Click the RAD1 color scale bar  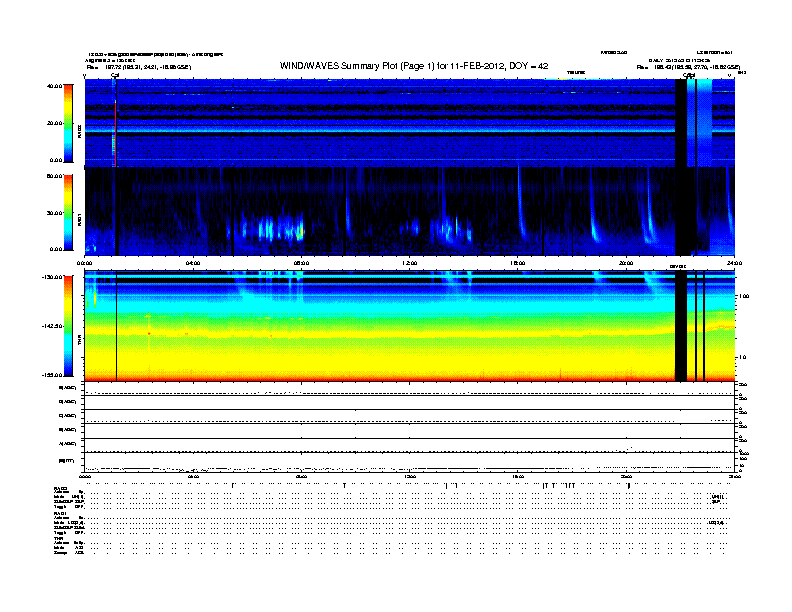(x=68, y=212)
